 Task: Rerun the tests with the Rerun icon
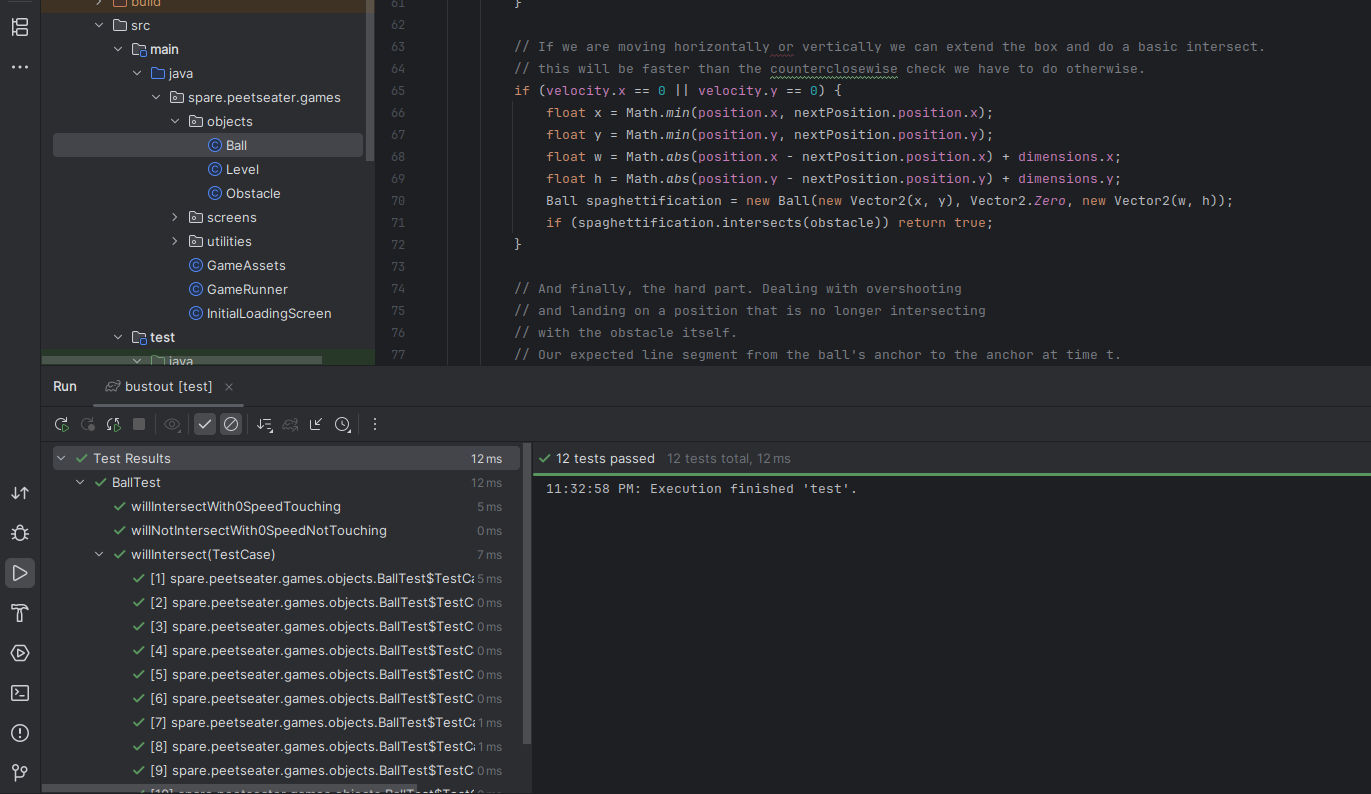tap(62, 425)
